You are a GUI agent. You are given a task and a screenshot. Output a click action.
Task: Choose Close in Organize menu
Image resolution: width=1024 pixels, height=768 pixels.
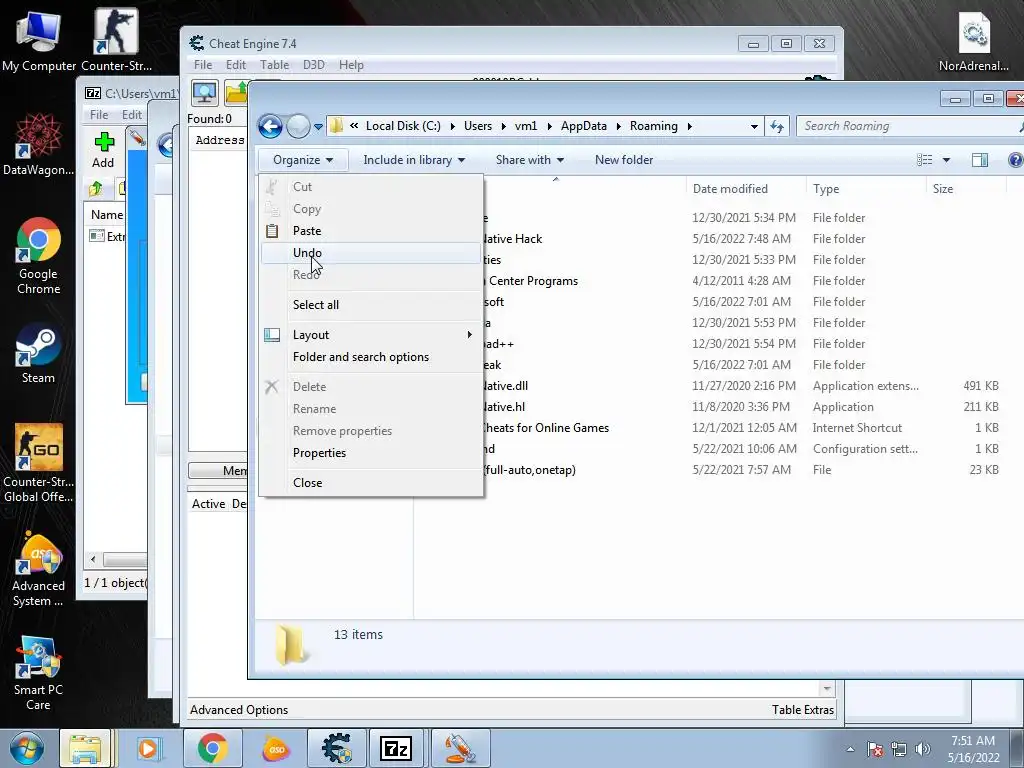tap(370, 483)
